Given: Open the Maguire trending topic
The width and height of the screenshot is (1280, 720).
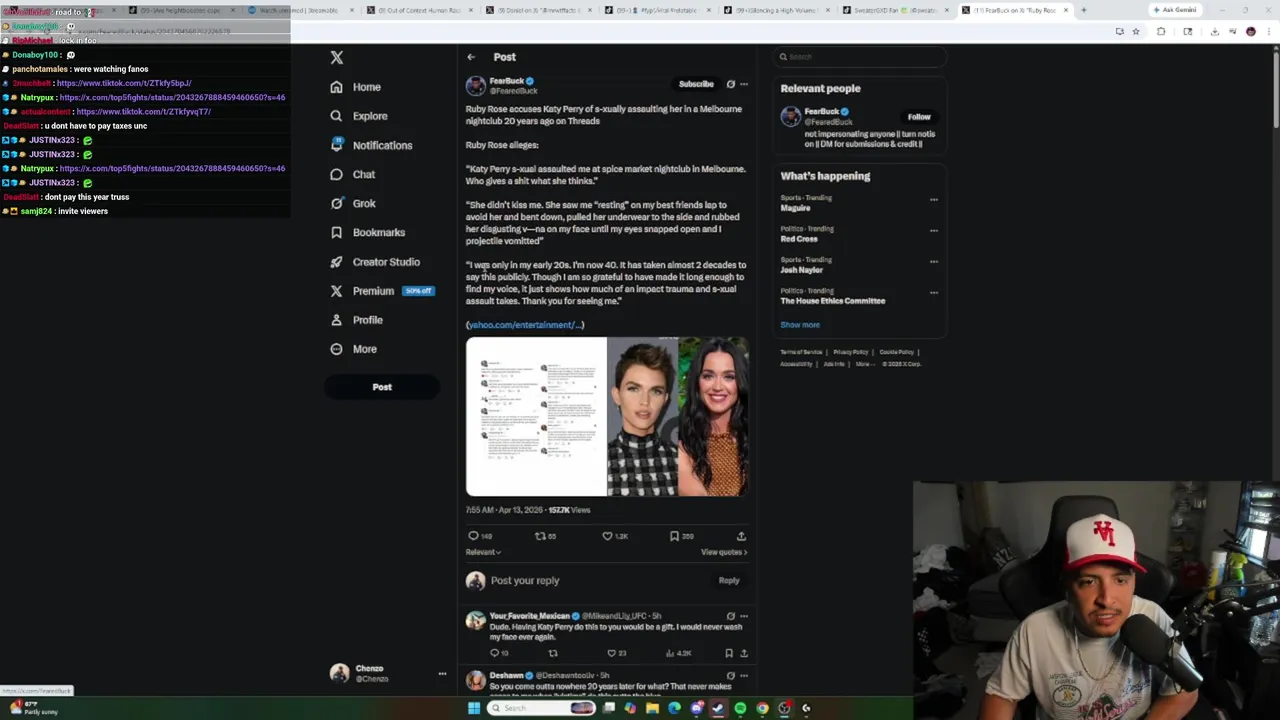Looking at the screenshot, I should click(x=796, y=208).
